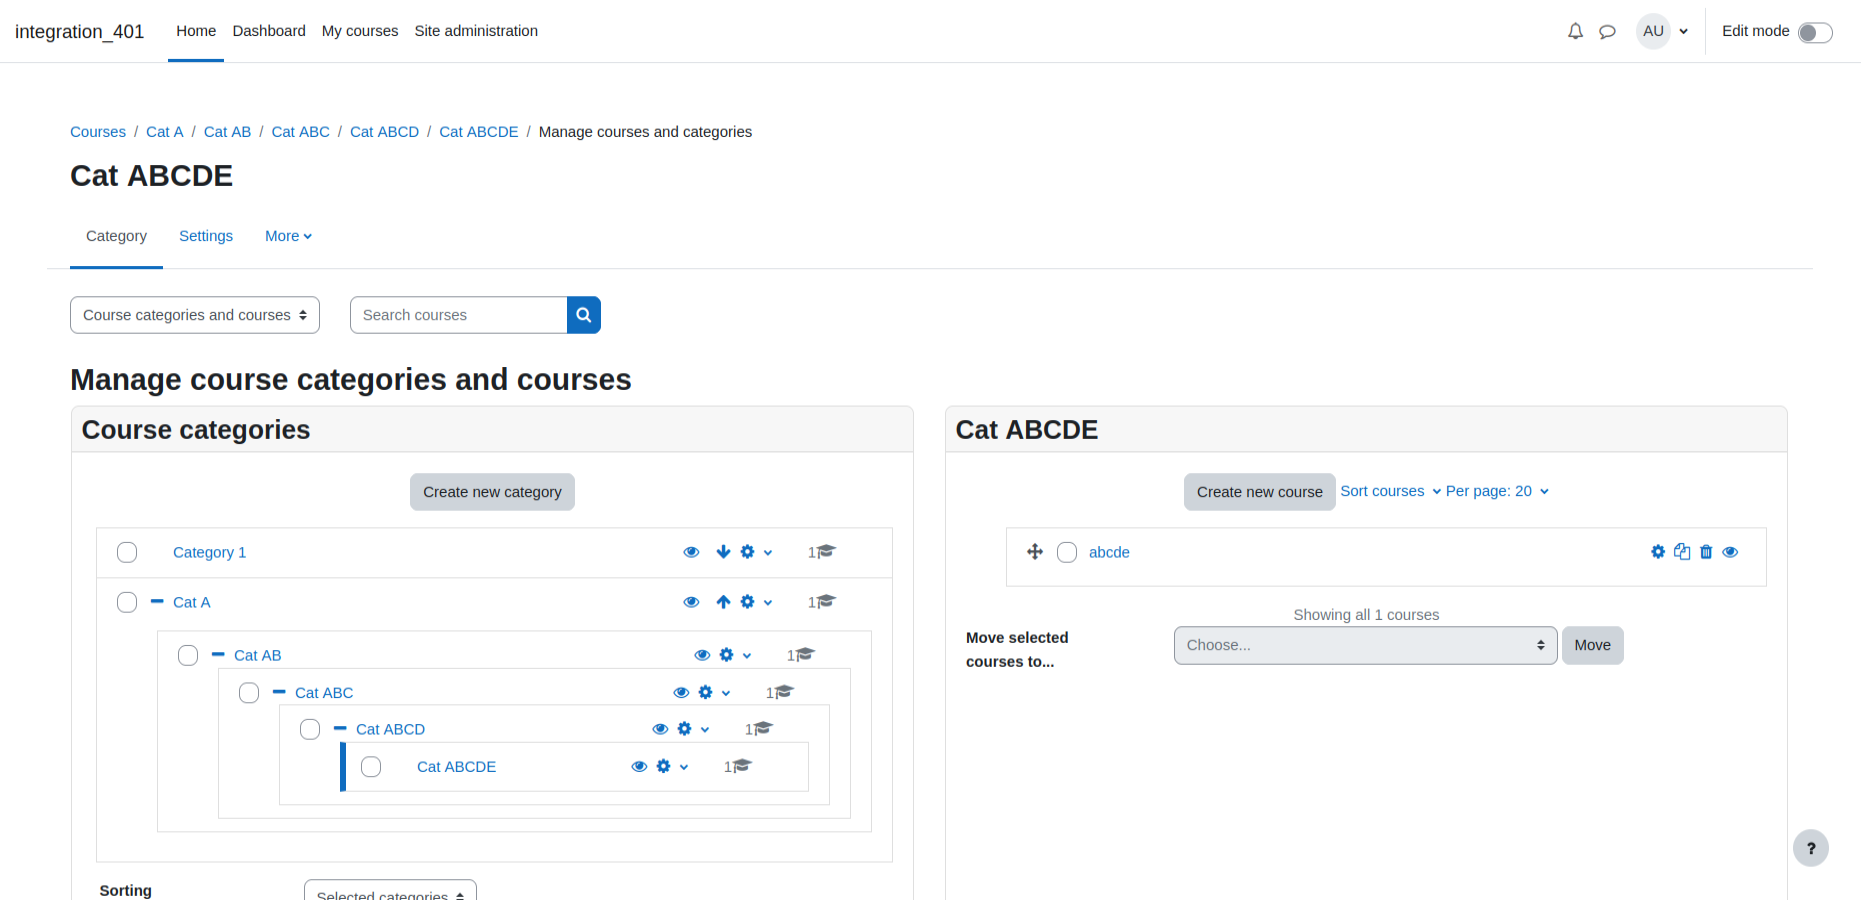Click the magnifier search courses button

tap(584, 315)
